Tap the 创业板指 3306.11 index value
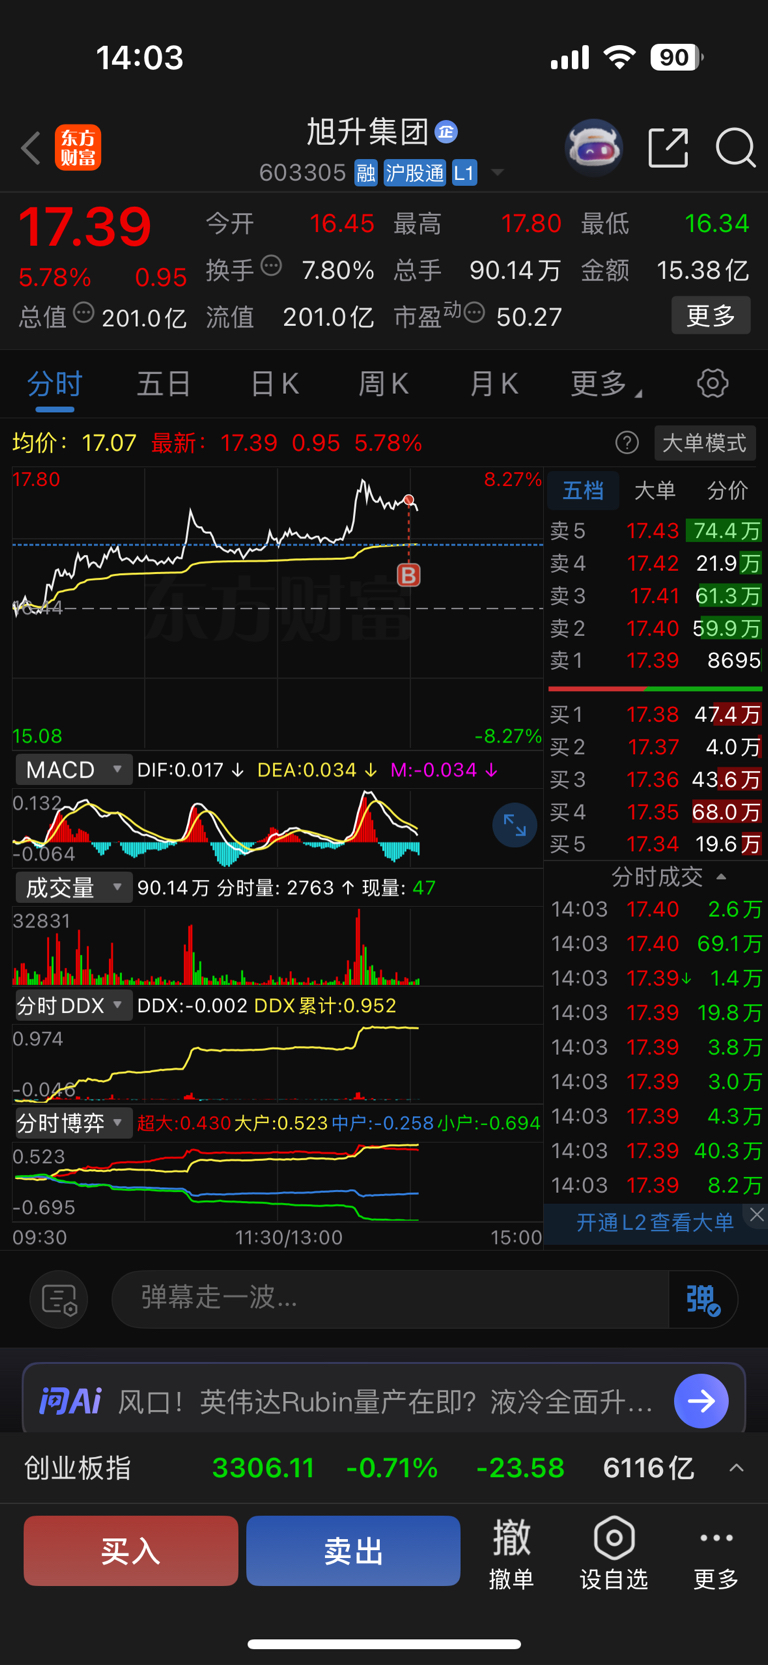769x1665 pixels. tap(263, 1468)
